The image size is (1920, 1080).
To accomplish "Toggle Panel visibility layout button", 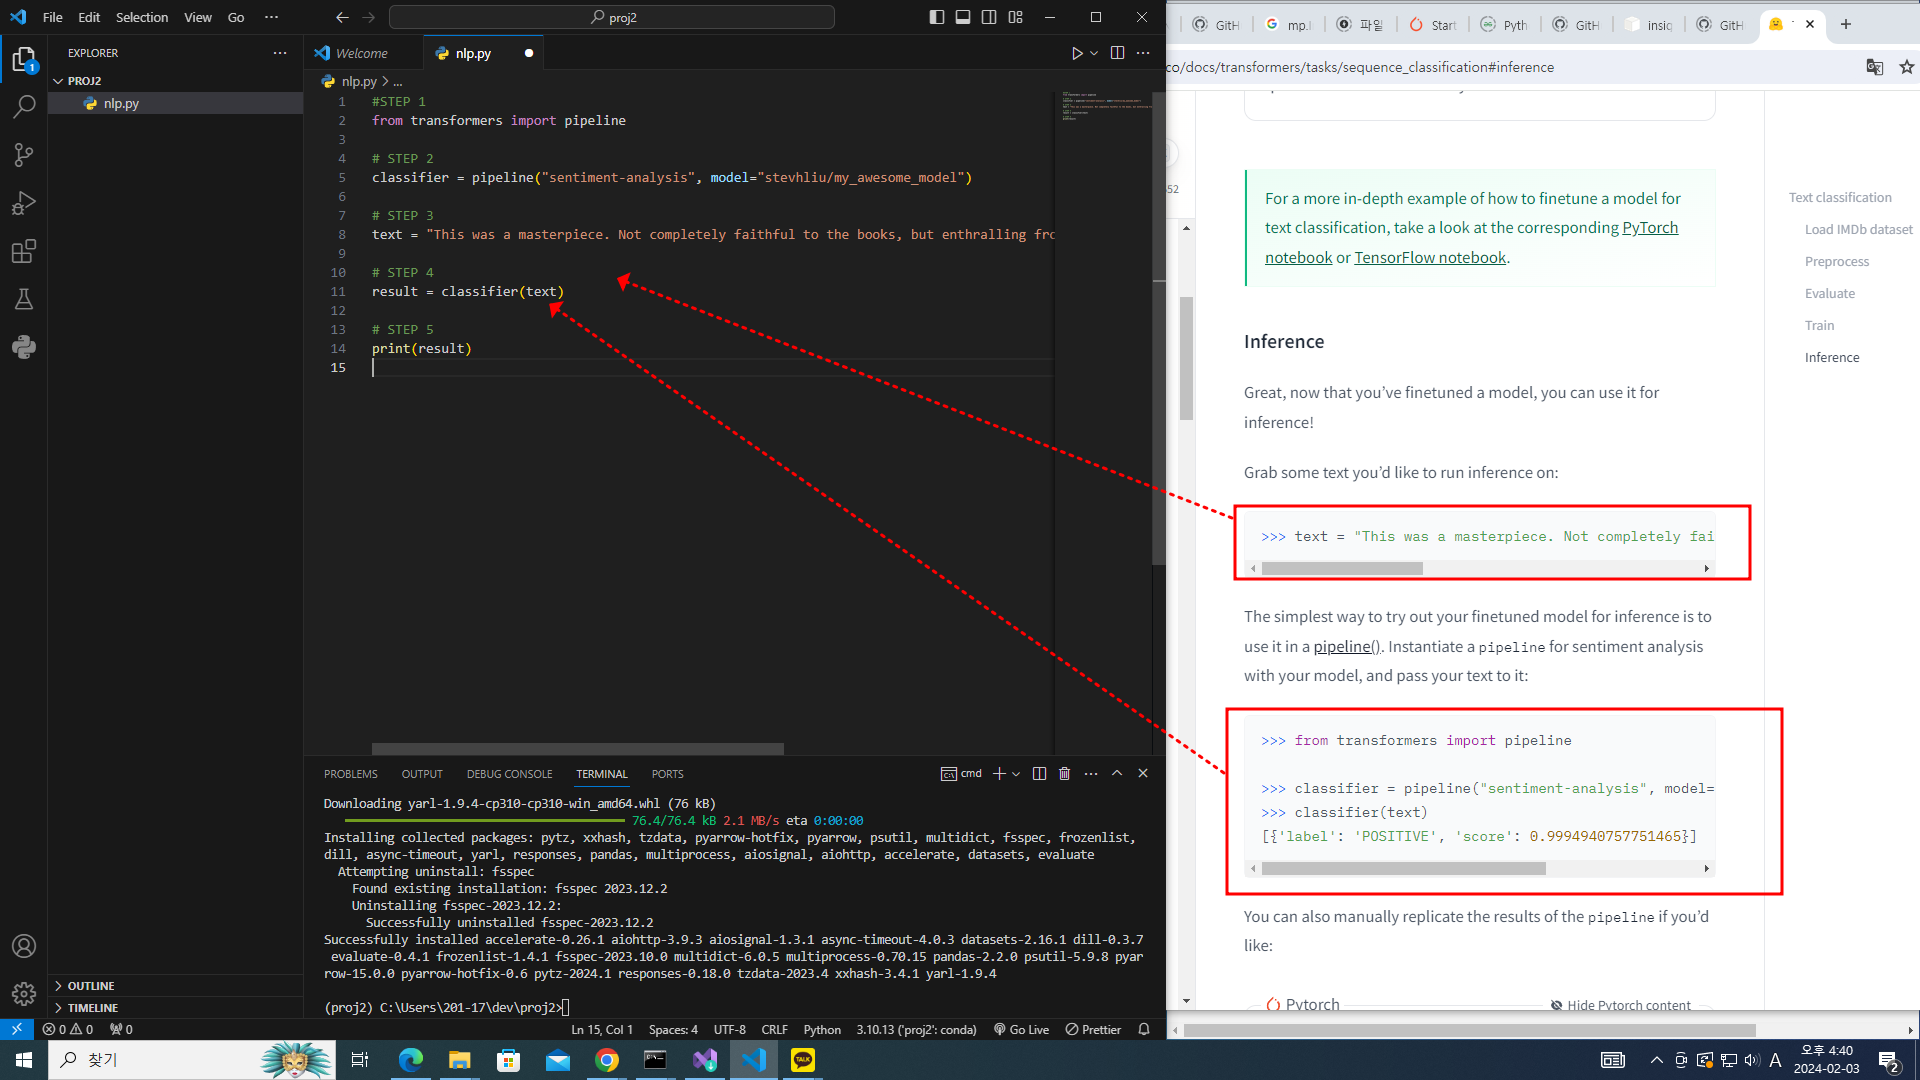I will coord(963,17).
